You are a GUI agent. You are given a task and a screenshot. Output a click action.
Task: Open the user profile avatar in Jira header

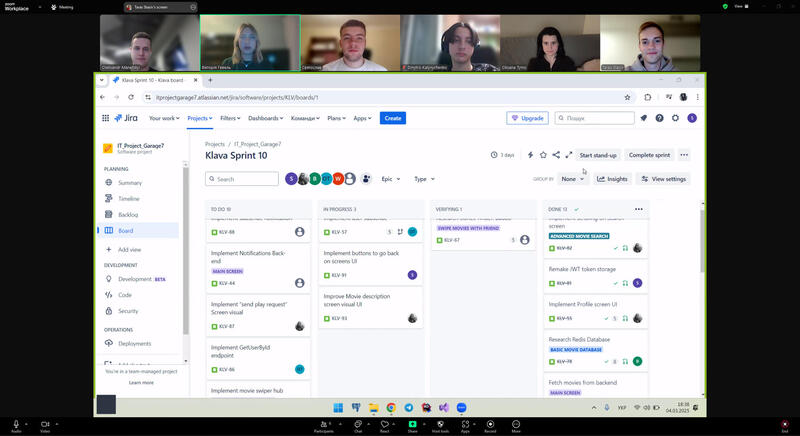tap(692, 118)
